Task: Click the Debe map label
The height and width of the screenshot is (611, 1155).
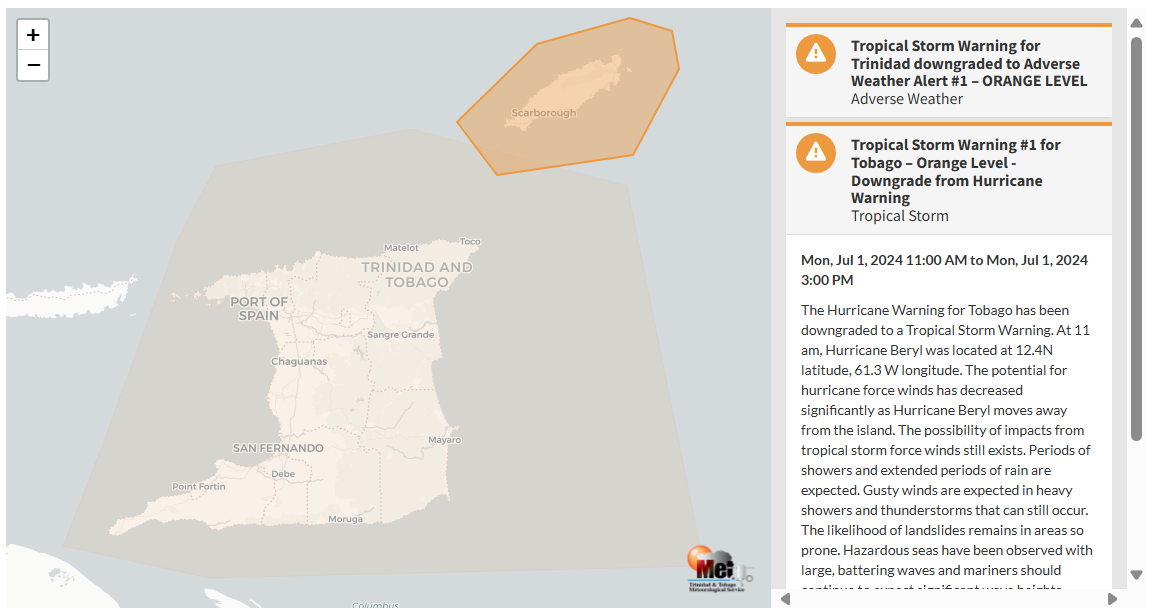Action: (283, 474)
